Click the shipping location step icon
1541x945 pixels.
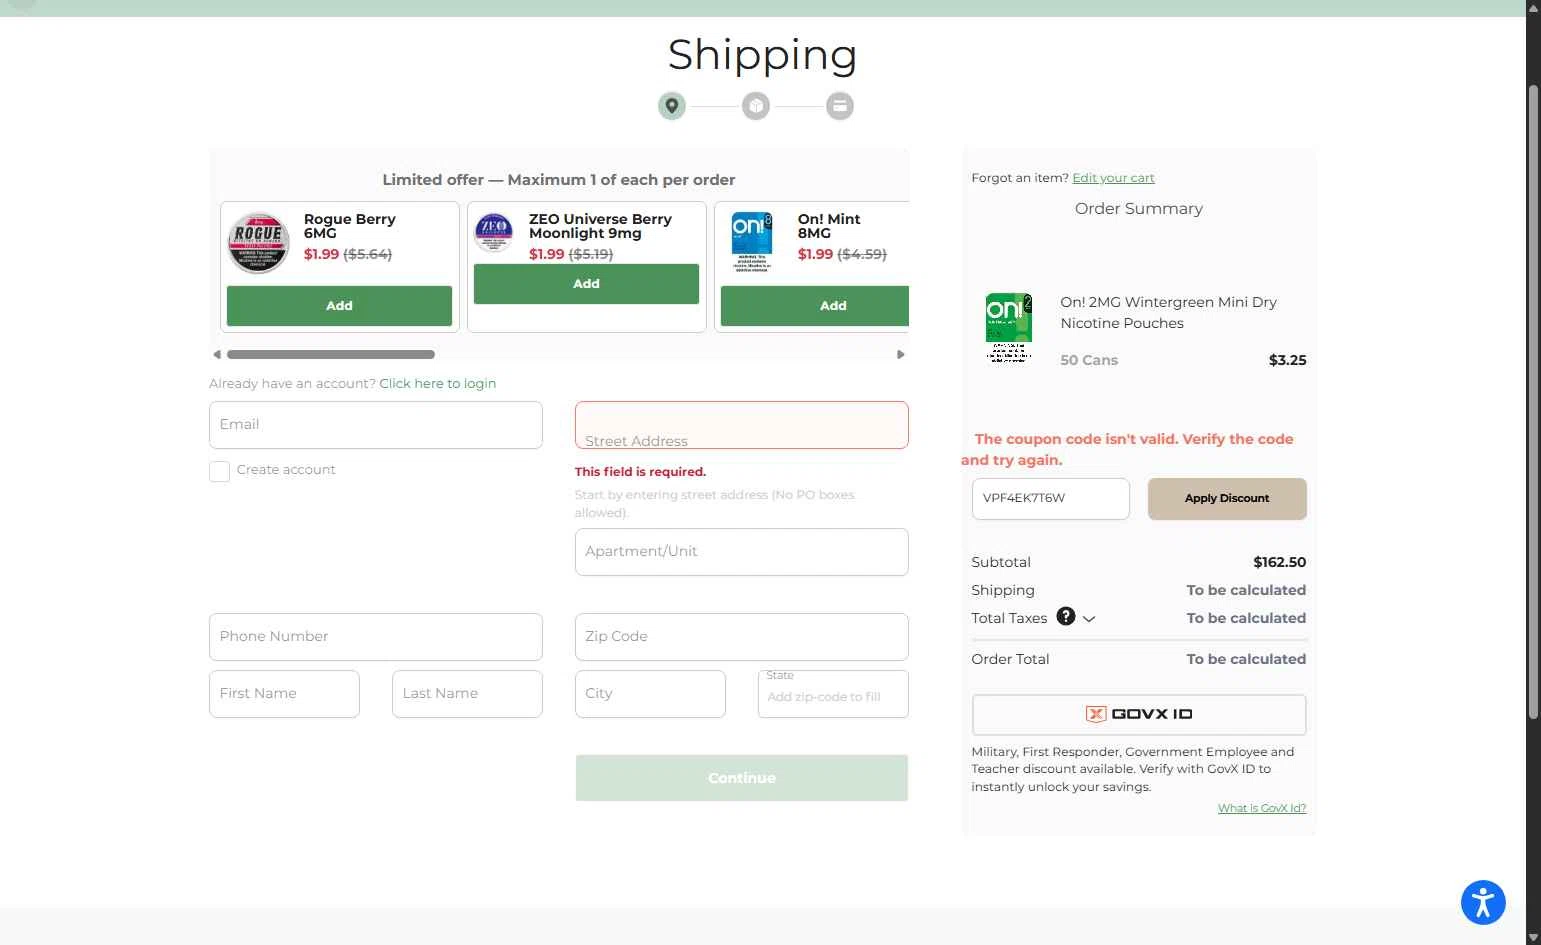pyautogui.click(x=672, y=106)
